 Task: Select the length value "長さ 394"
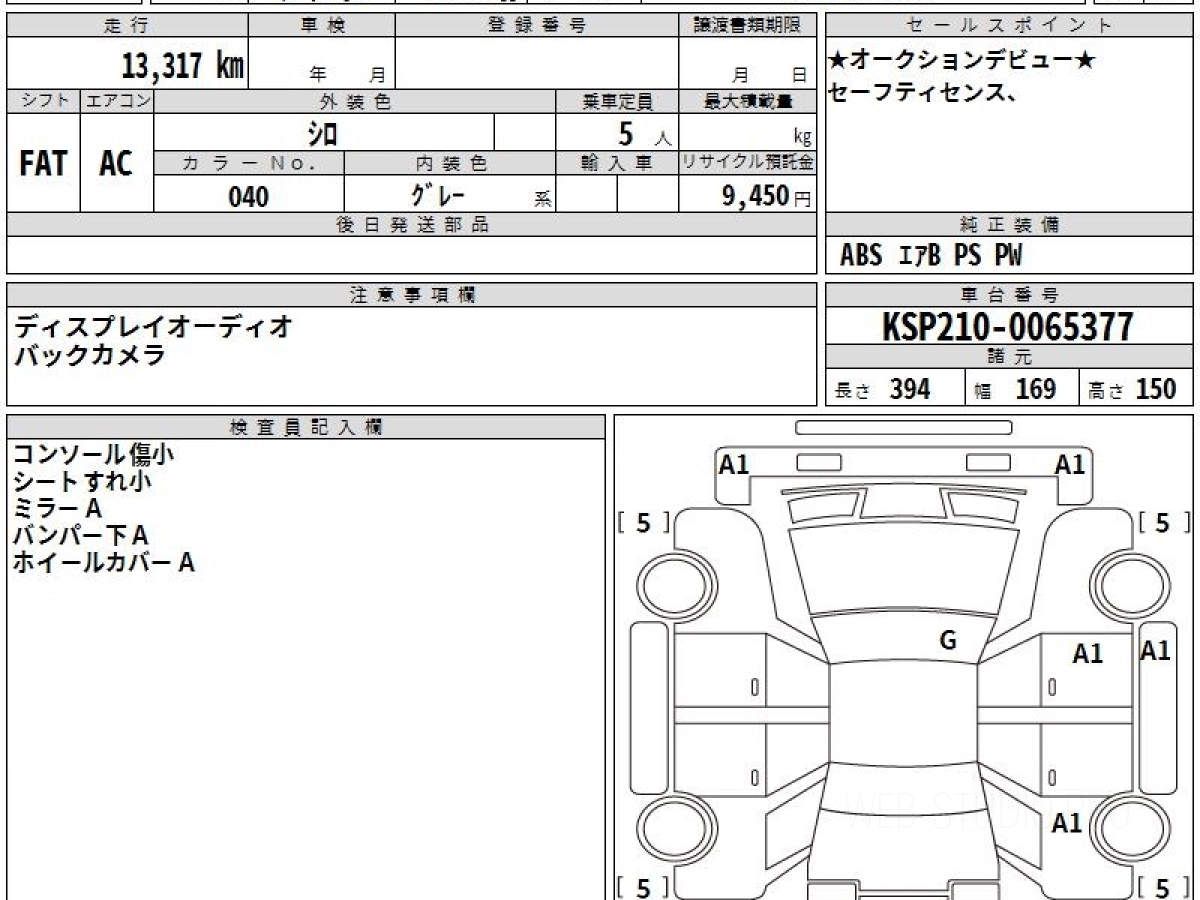[883, 389]
